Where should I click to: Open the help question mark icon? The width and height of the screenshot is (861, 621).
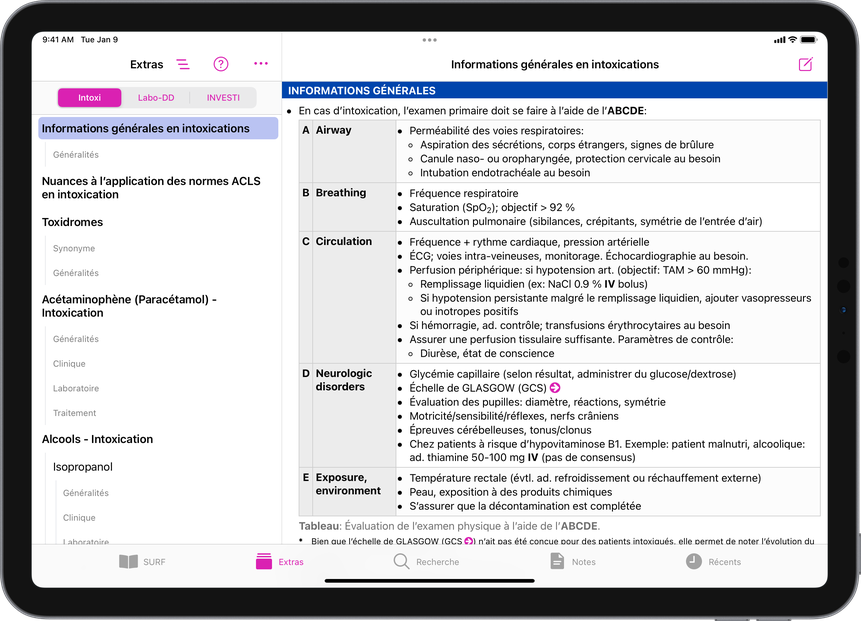pos(221,64)
